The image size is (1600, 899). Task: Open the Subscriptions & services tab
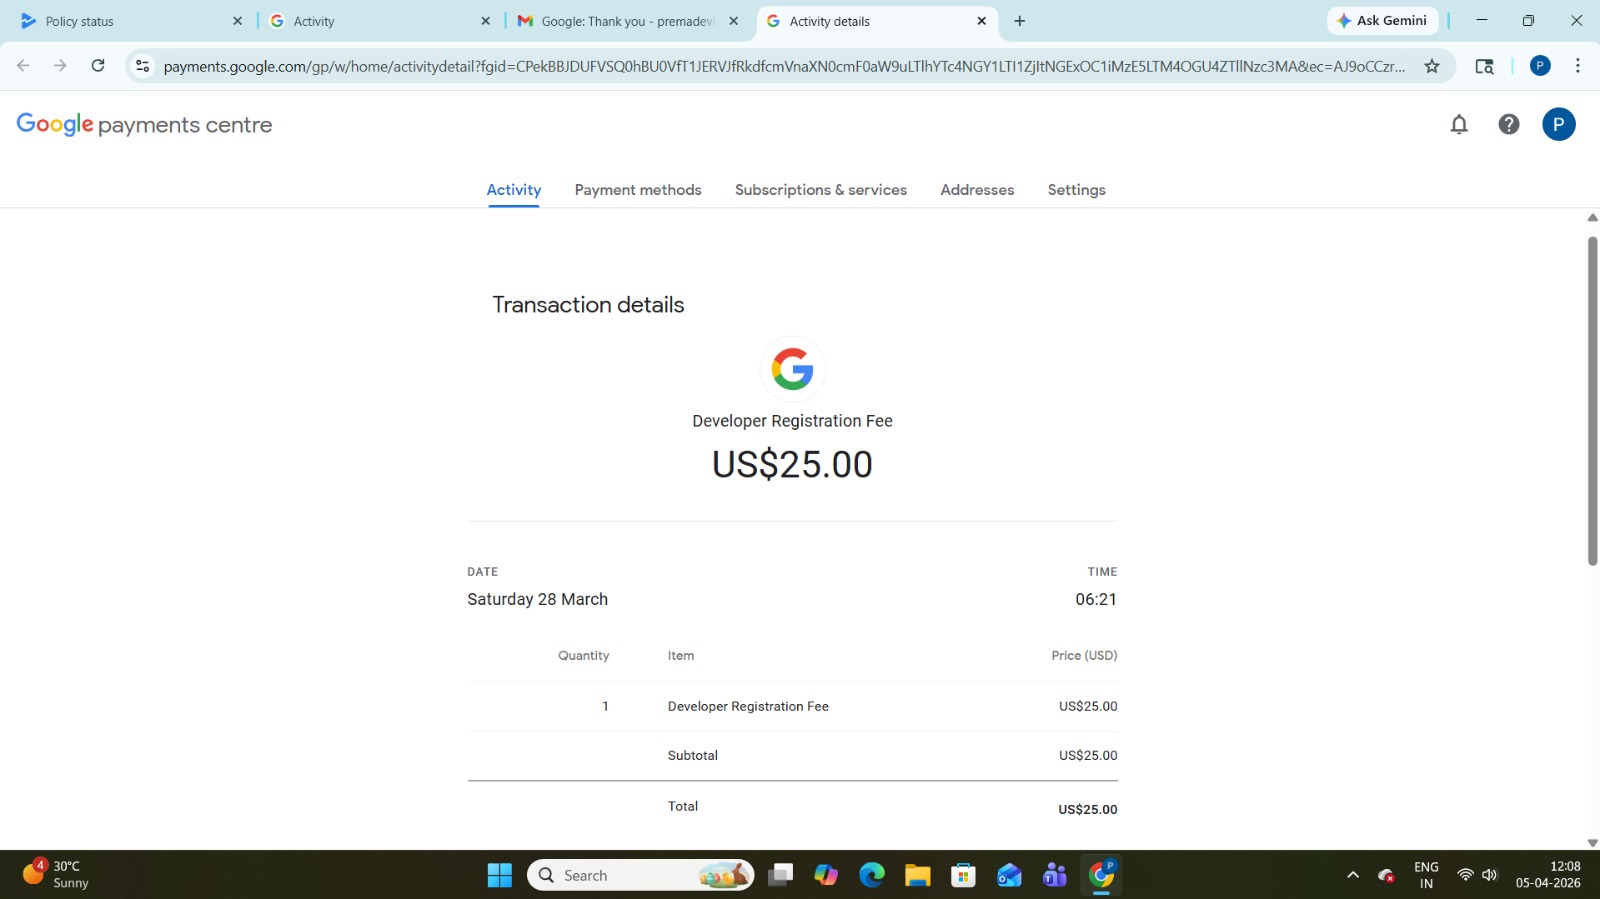820,190
